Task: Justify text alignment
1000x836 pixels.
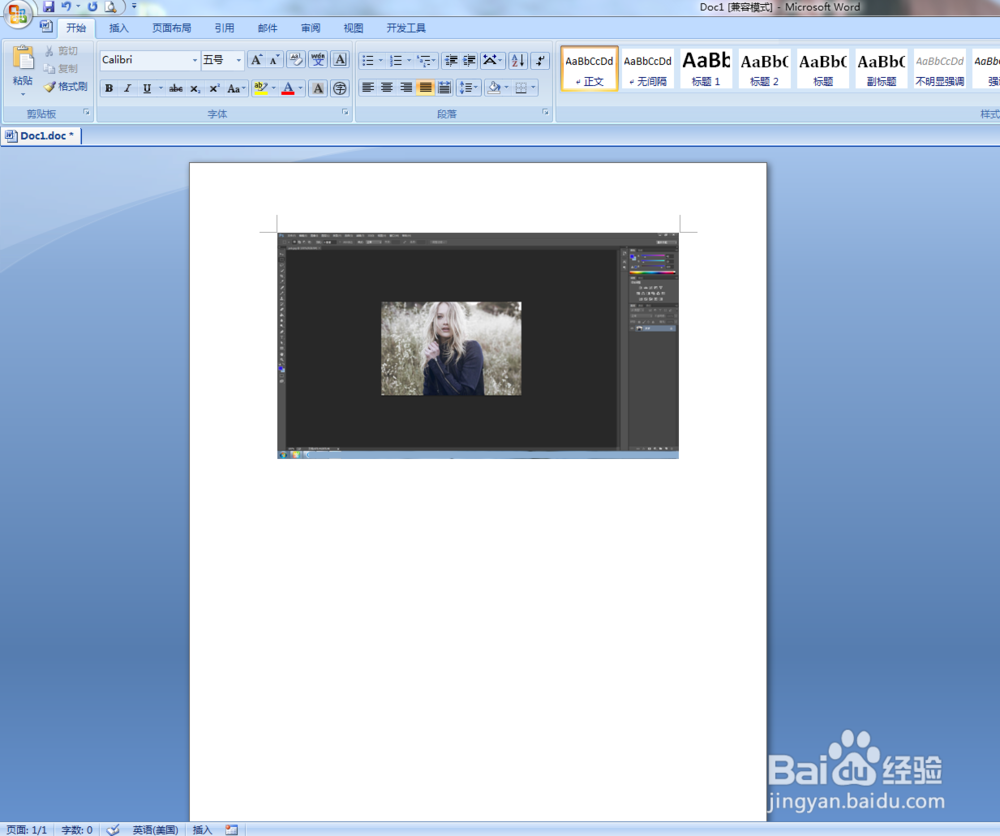Action: 425,88
